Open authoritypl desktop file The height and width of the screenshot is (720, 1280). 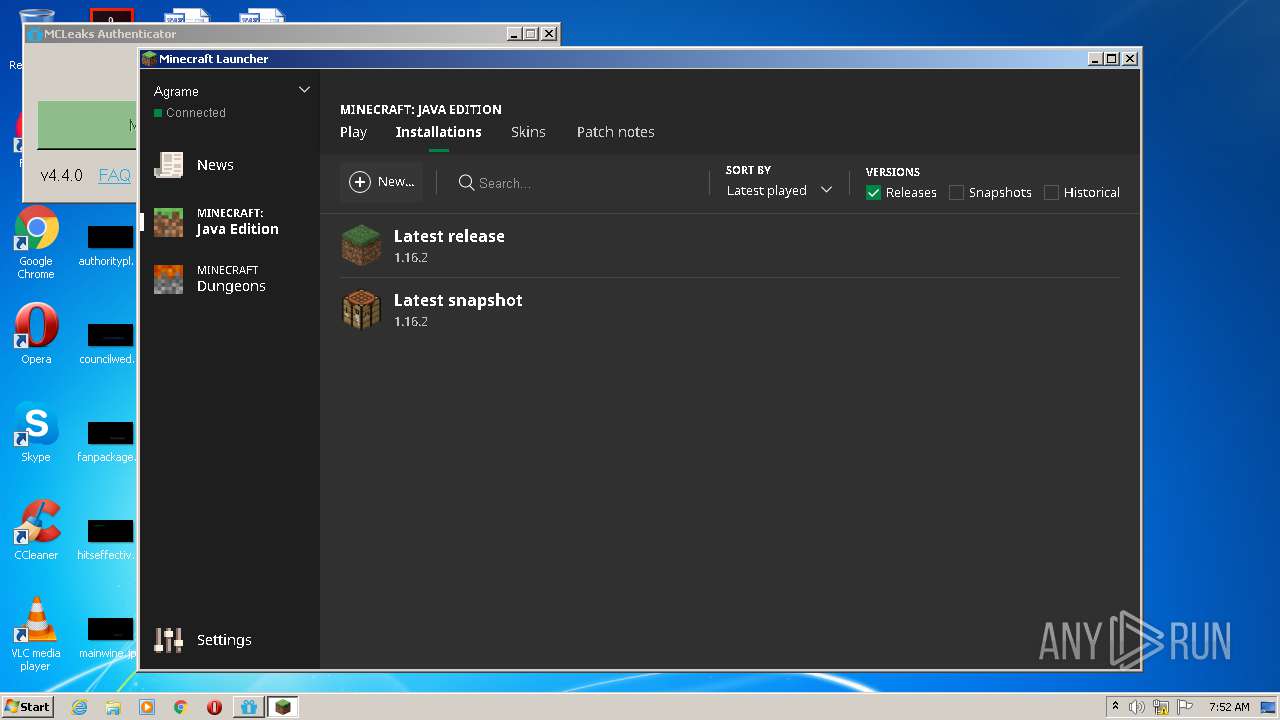106,244
